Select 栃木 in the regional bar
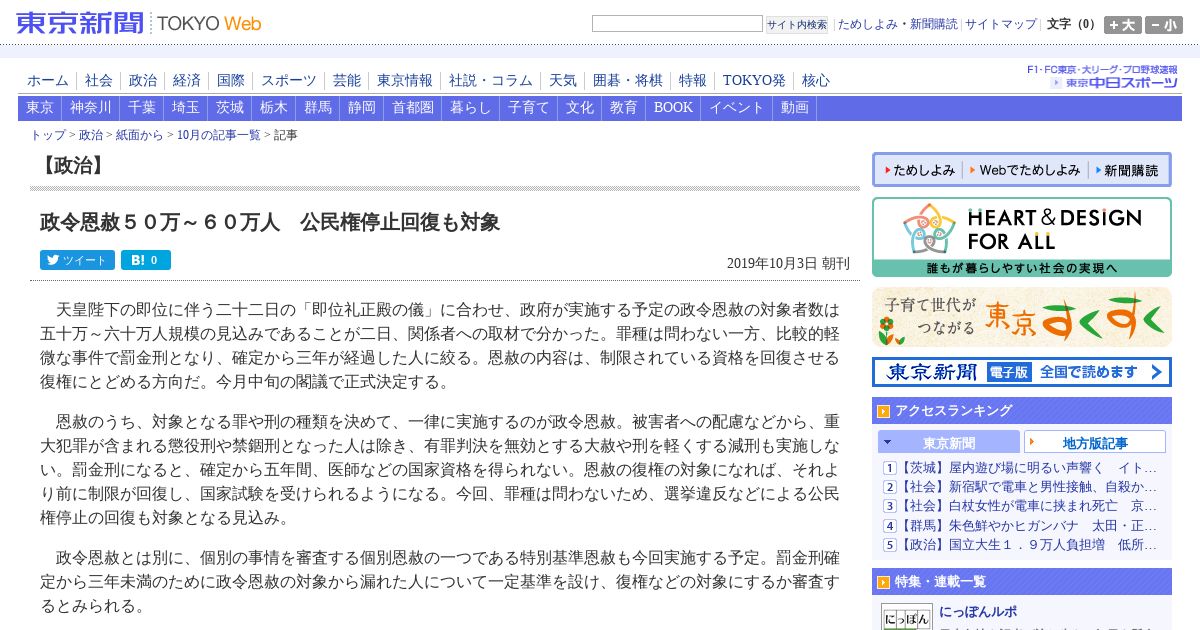This screenshot has width=1200, height=630. pyautogui.click(x=274, y=108)
